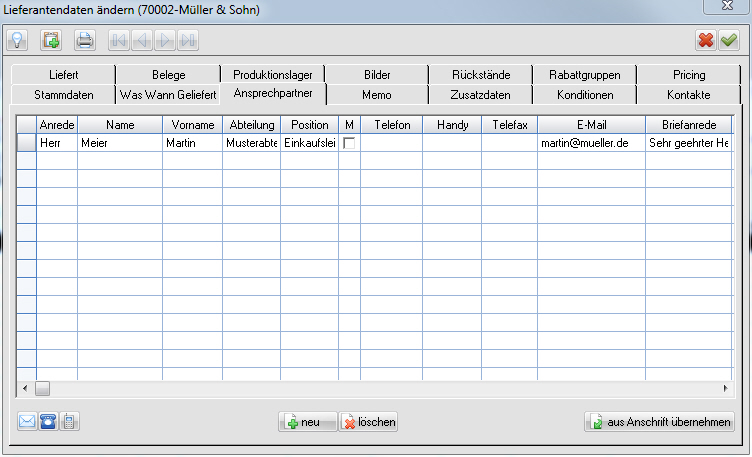Click the envelope e-mail icon
This screenshot has width=752, height=457.
(27, 422)
